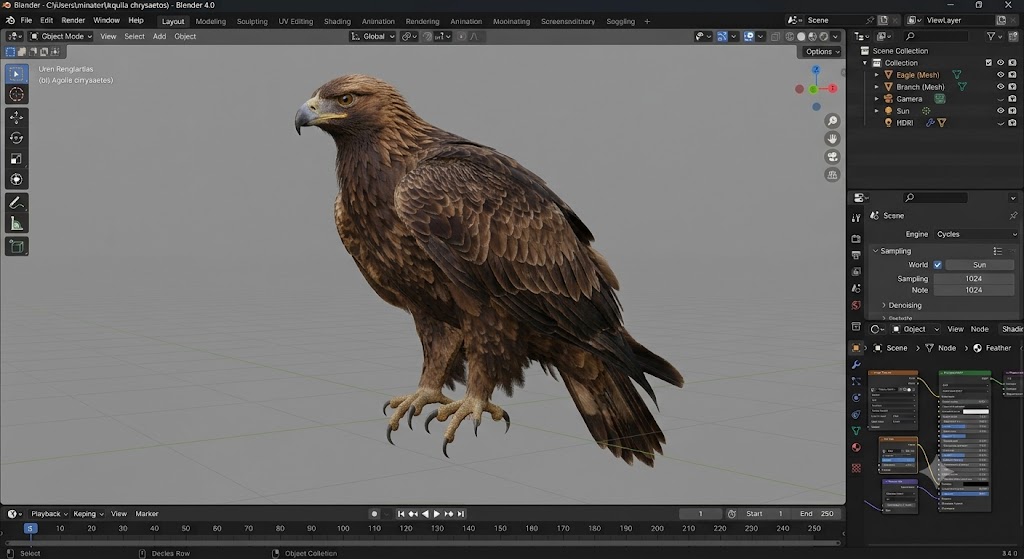Switch to Modeling workspace tab
Screen dimensions: 1024x559
pos(210,22)
